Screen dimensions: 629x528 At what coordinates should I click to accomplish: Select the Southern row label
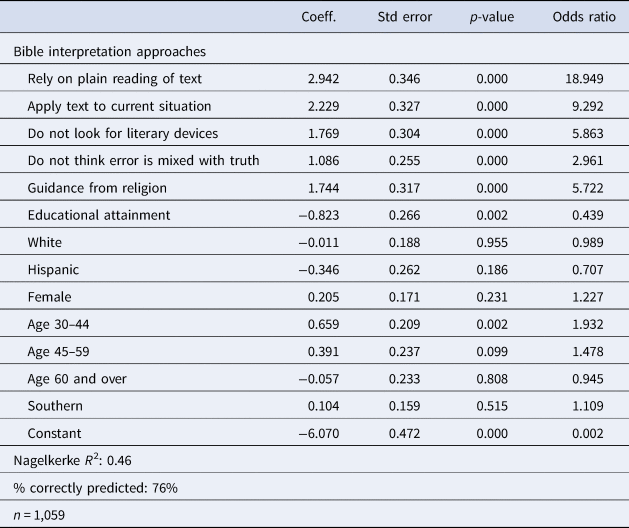[56, 404]
